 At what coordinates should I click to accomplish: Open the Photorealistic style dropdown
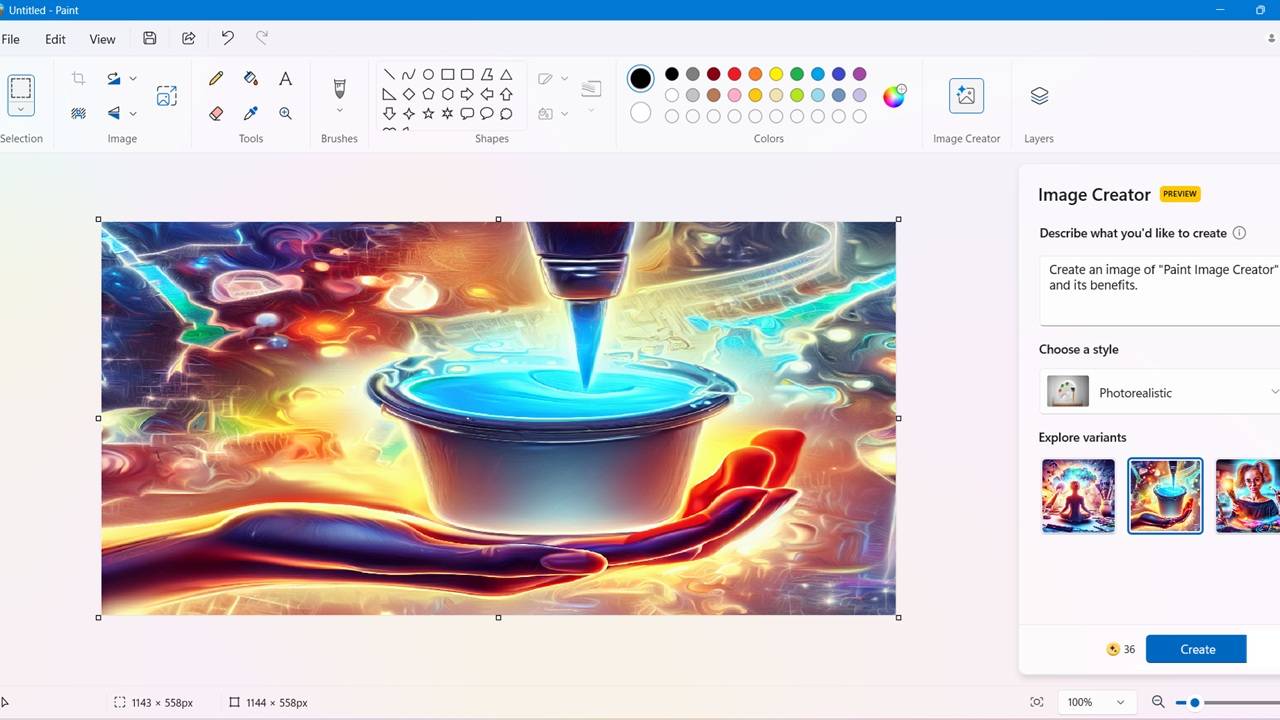(x=1160, y=392)
